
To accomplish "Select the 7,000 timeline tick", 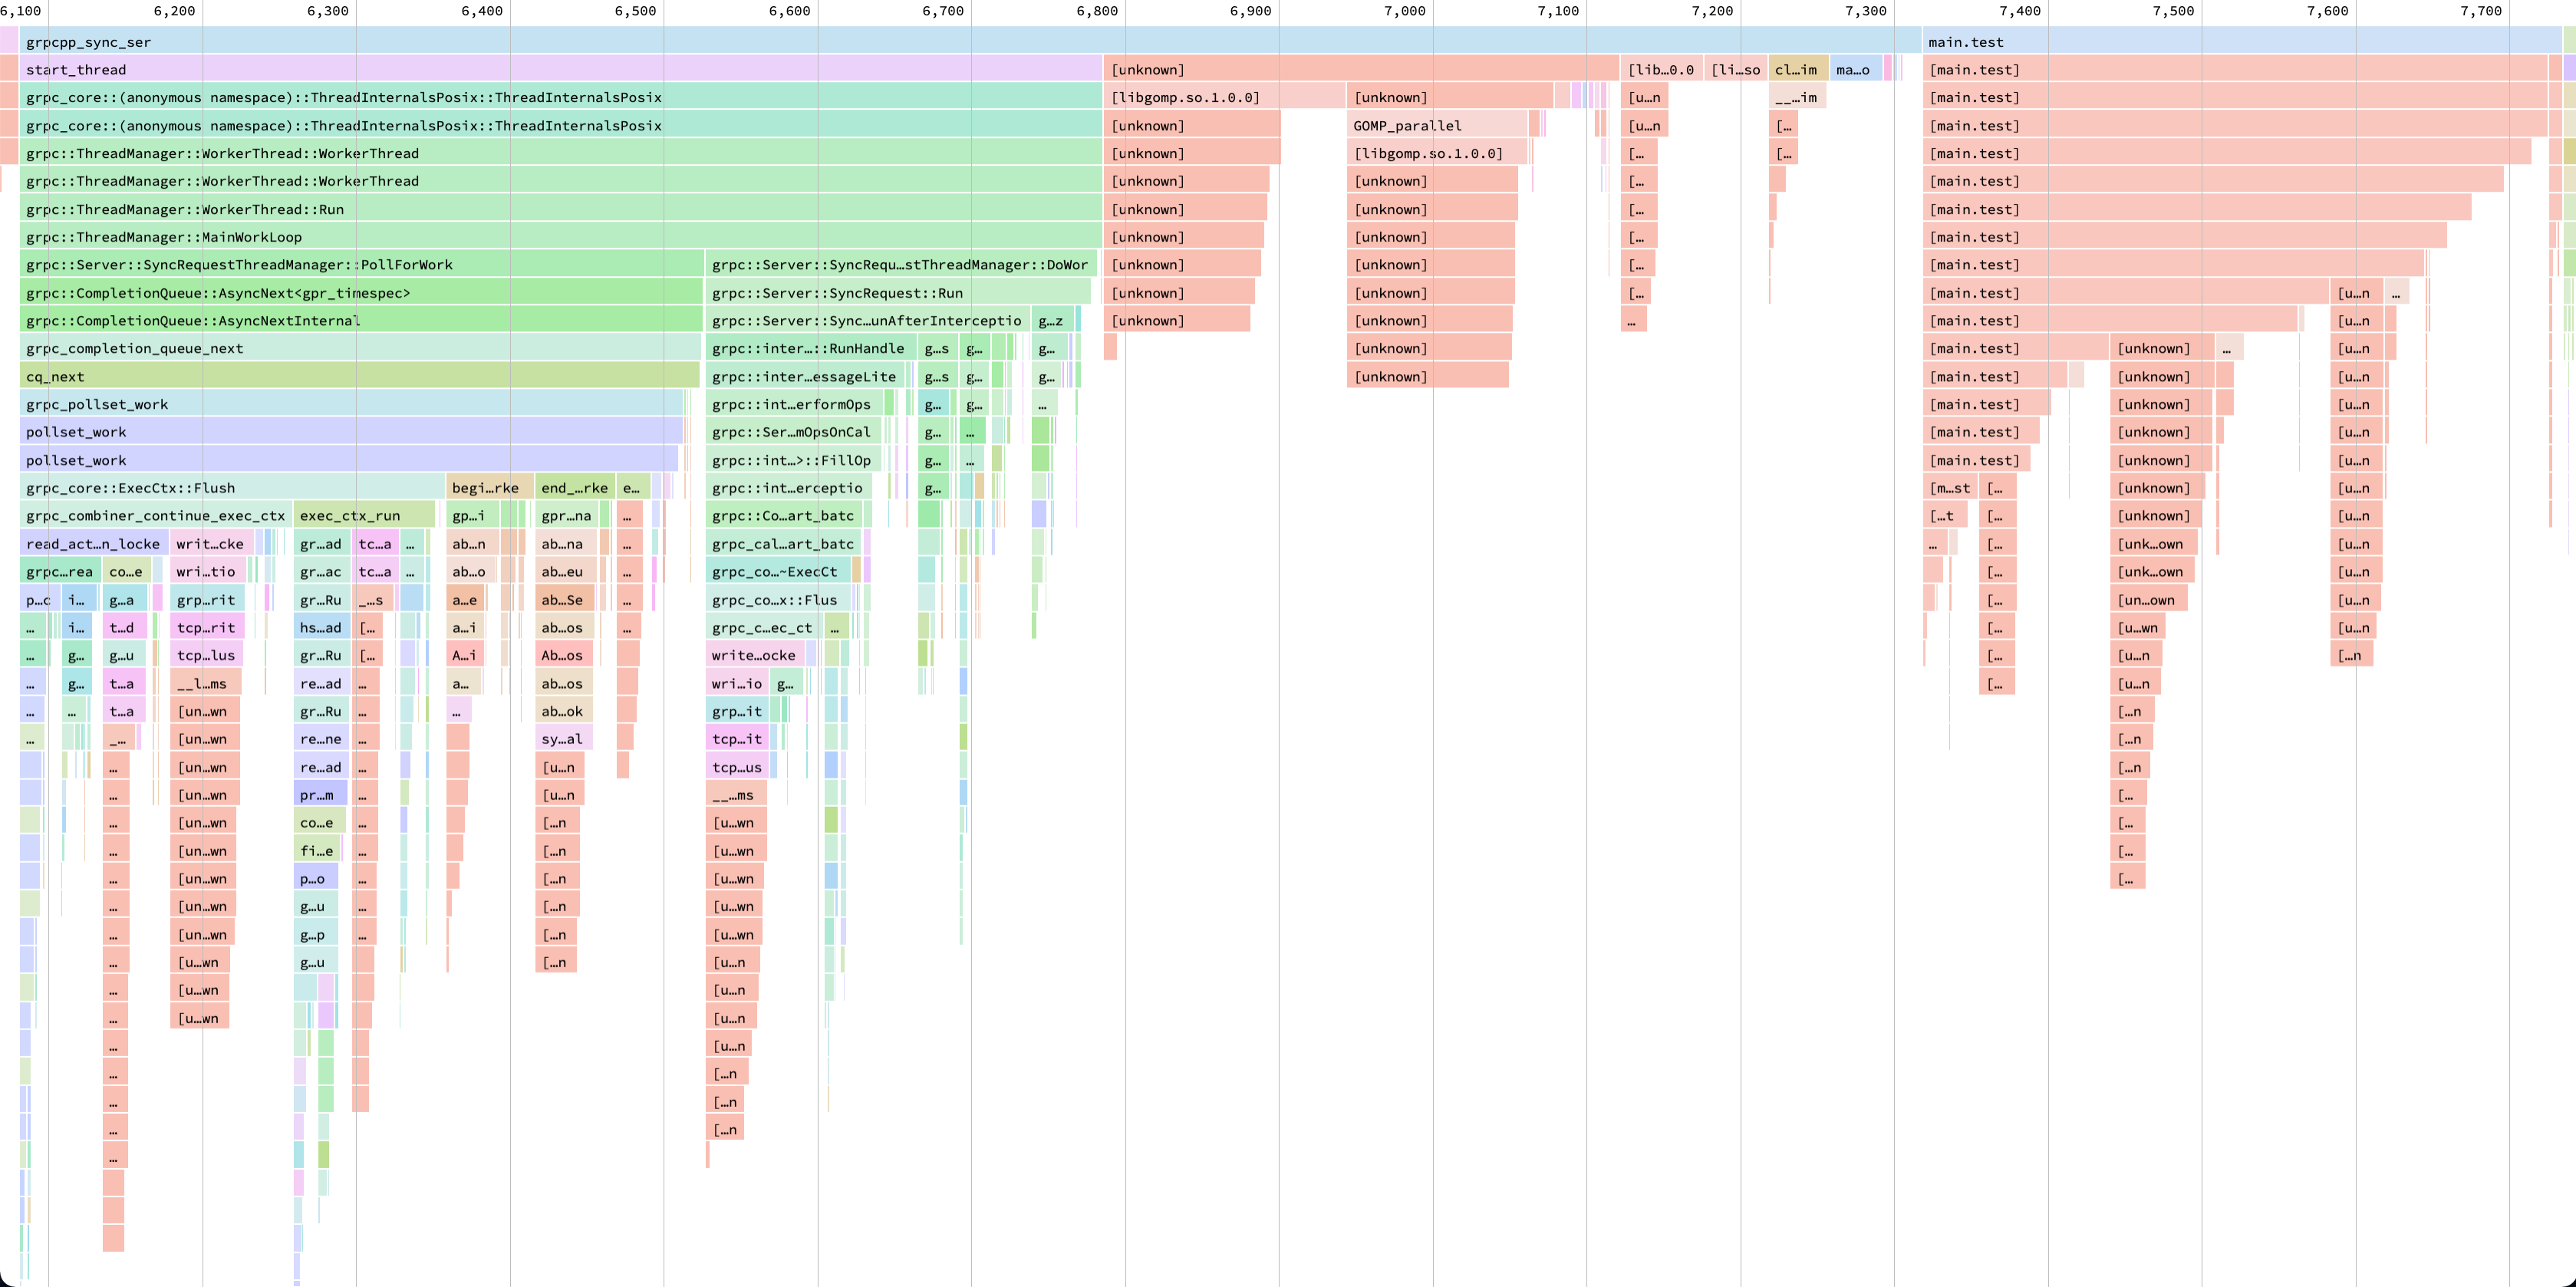I will [x=1405, y=11].
